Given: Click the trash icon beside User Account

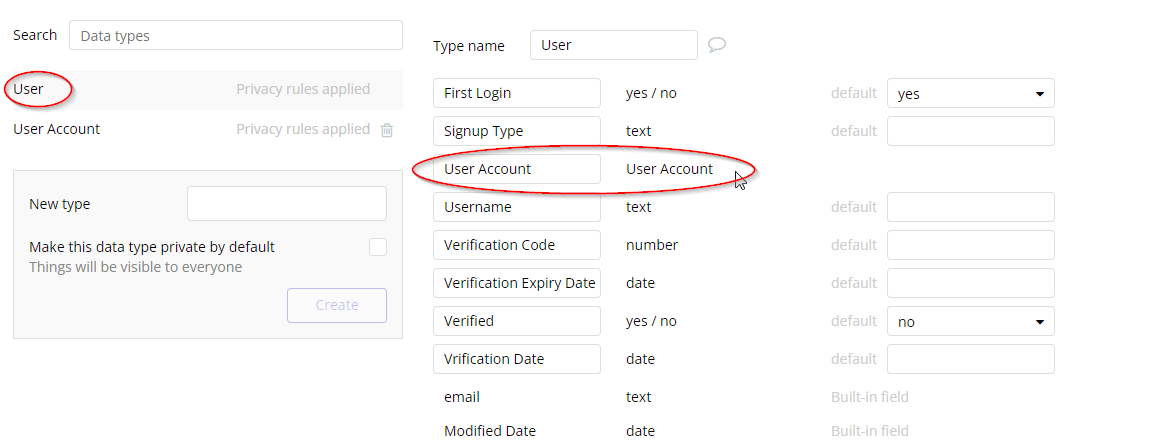Looking at the screenshot, I should tap(387, 130).
